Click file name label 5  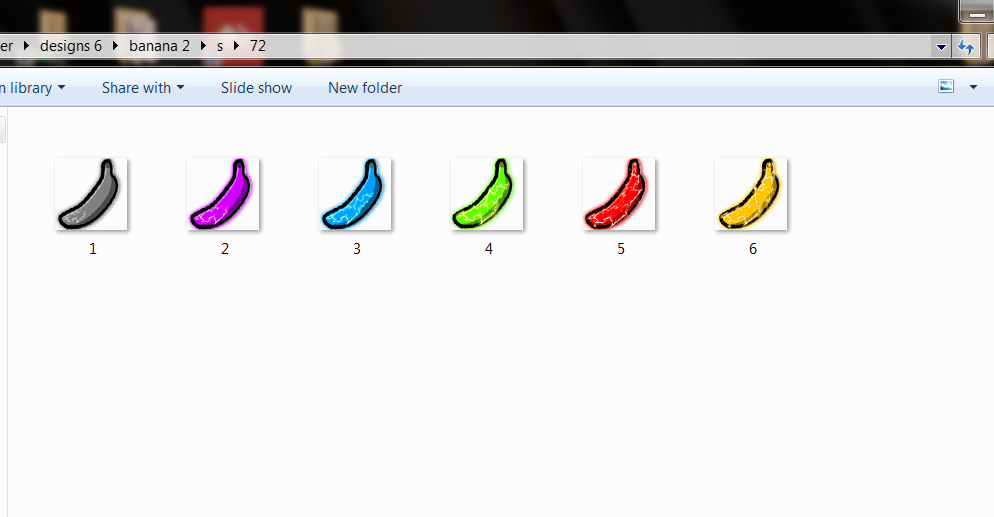pyautogui.click(x=621, y=249)
